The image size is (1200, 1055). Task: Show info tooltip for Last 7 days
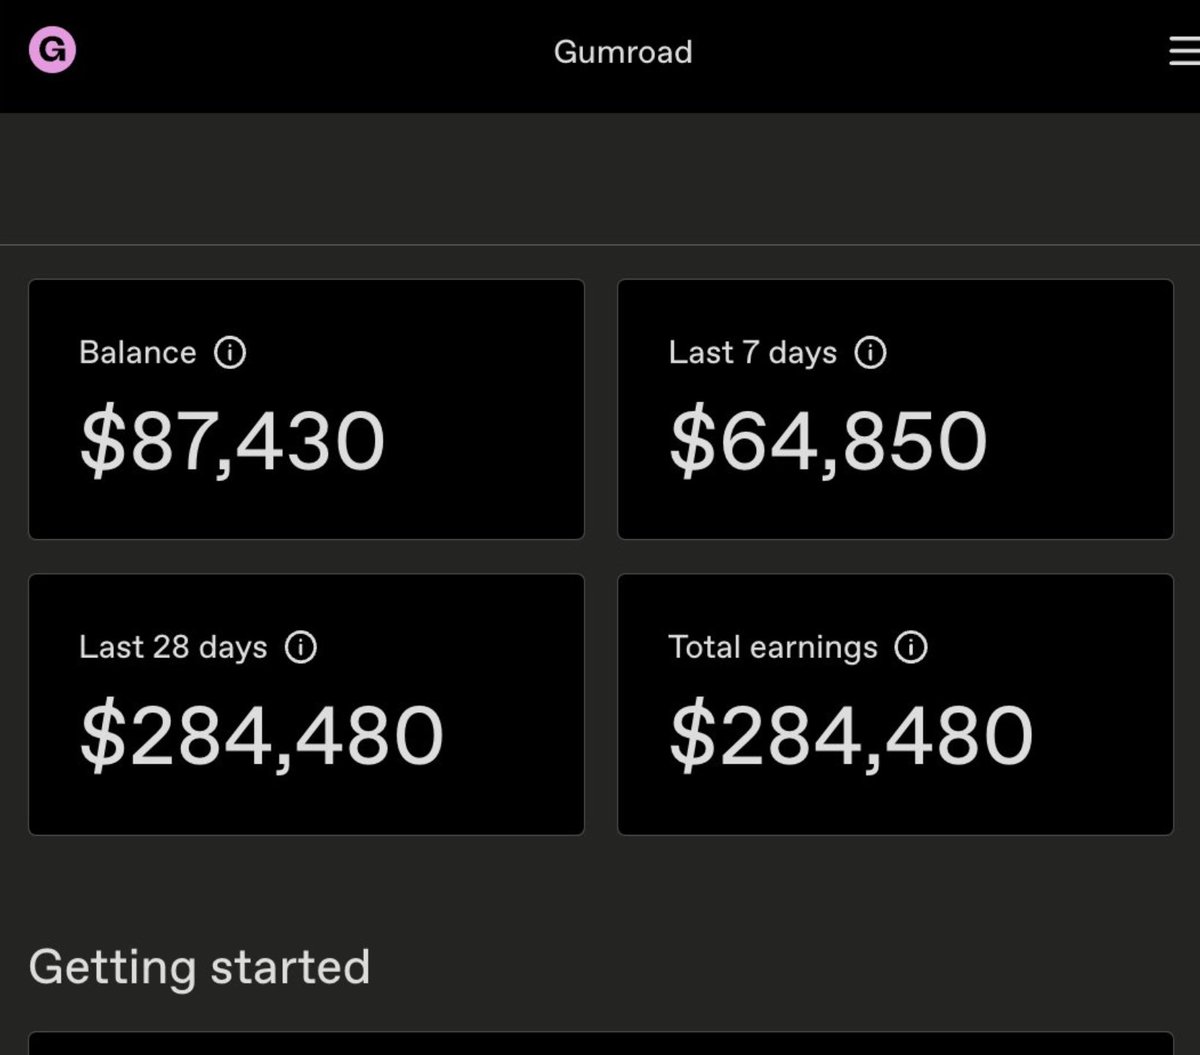[x=870, y=352]
